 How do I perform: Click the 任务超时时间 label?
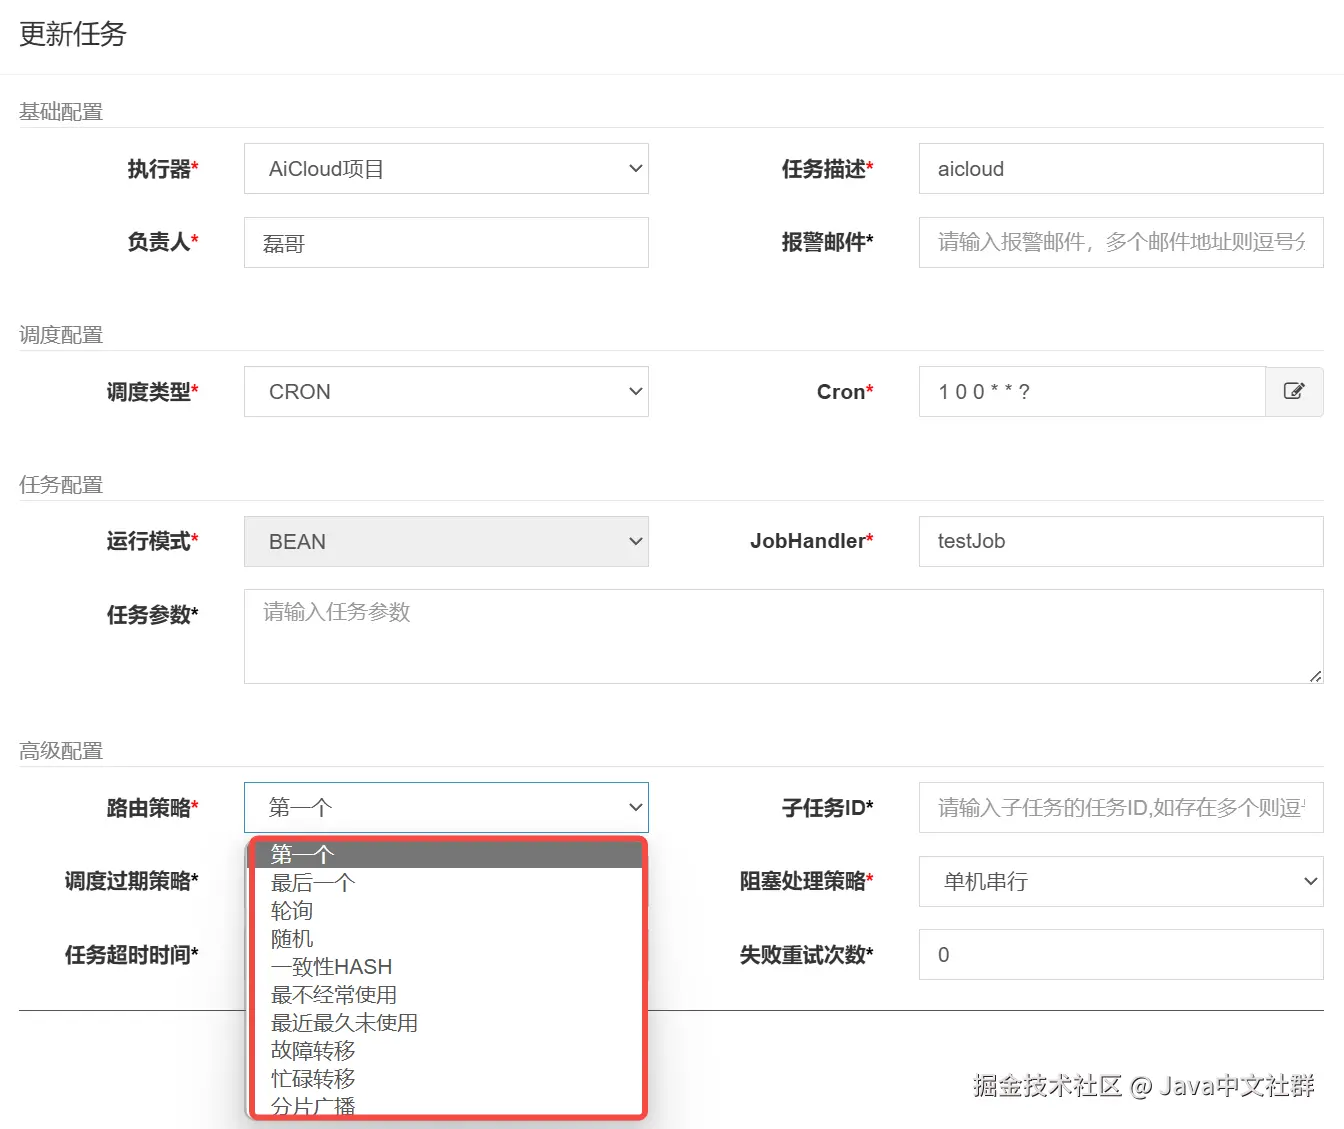tap(131, 955)
